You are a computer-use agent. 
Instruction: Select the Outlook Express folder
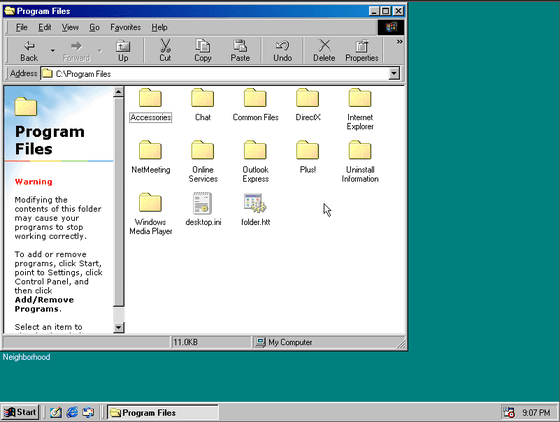255,162
